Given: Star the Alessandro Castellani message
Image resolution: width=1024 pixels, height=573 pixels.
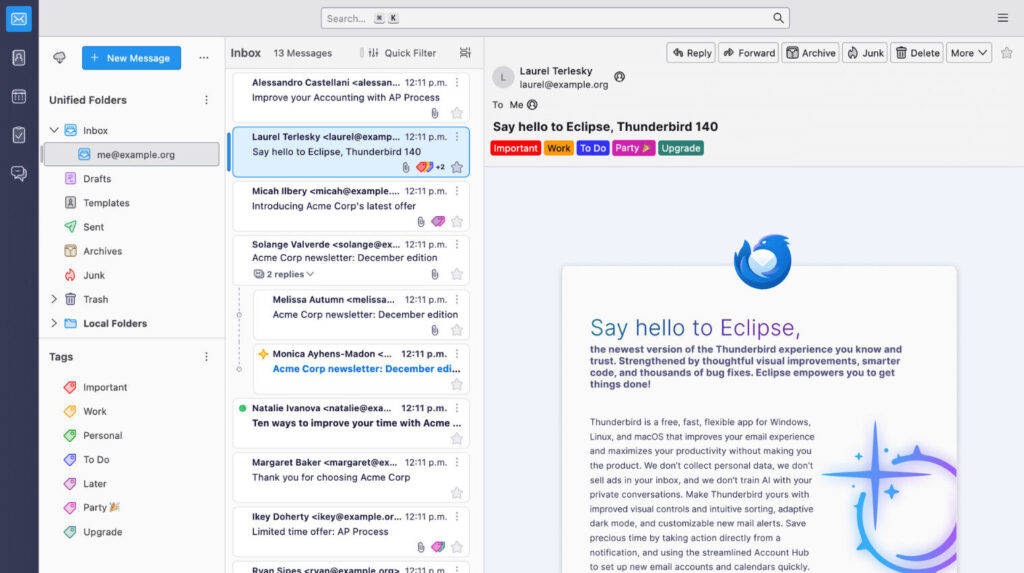Looking at the screenshot, I should coord(457,113).
